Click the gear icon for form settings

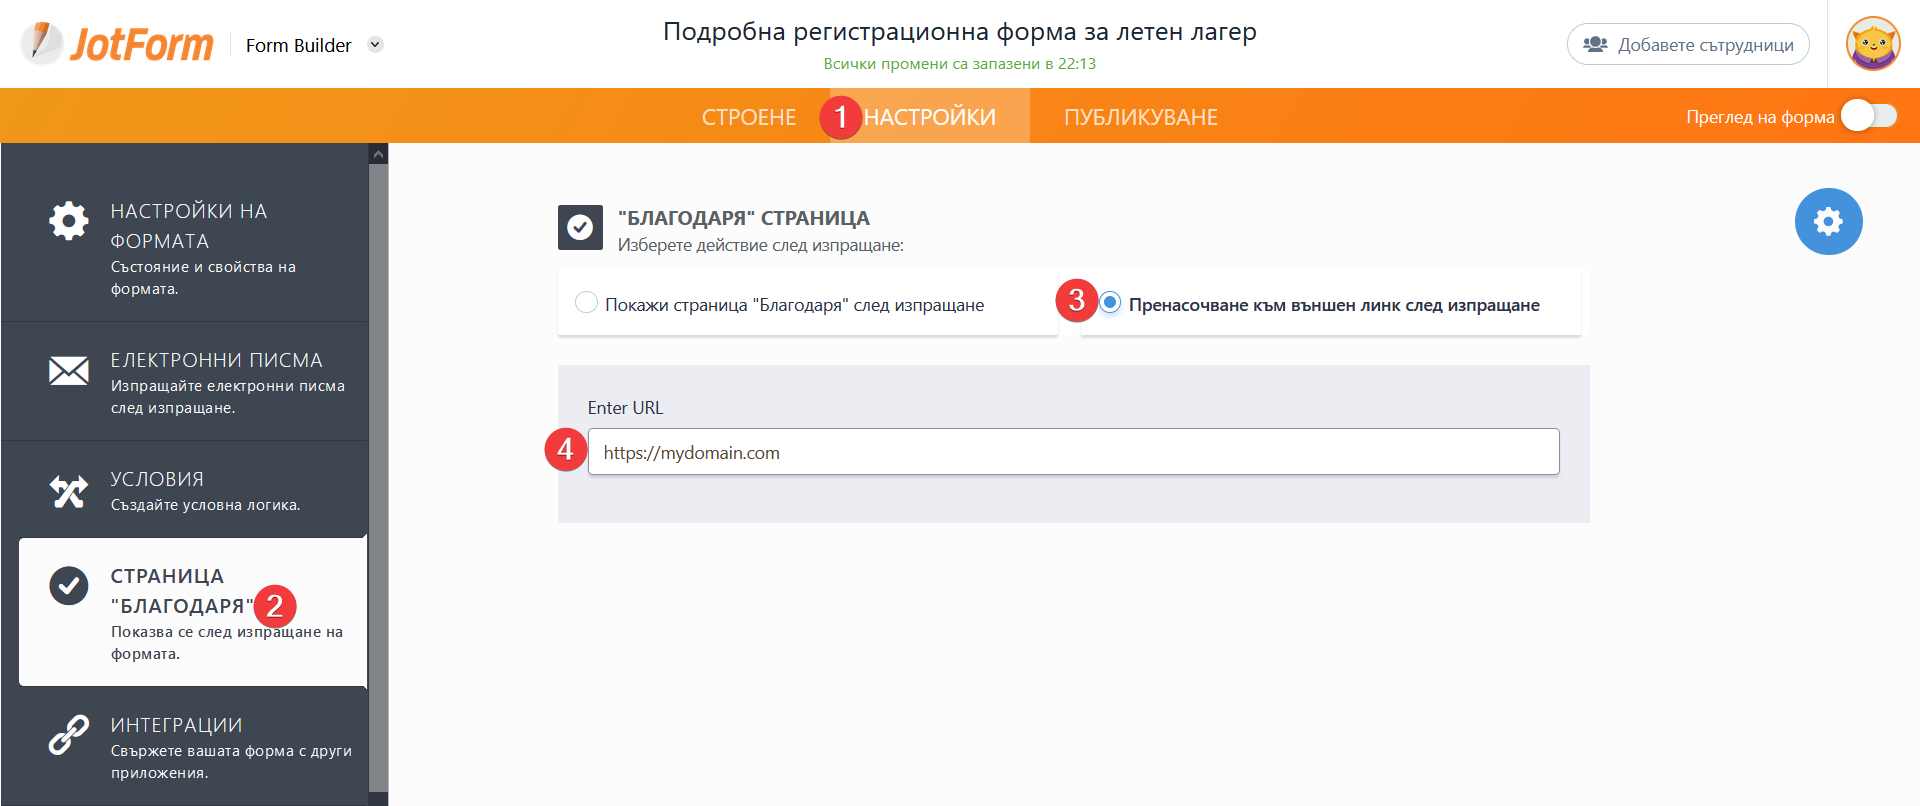[x=69, y=221]
